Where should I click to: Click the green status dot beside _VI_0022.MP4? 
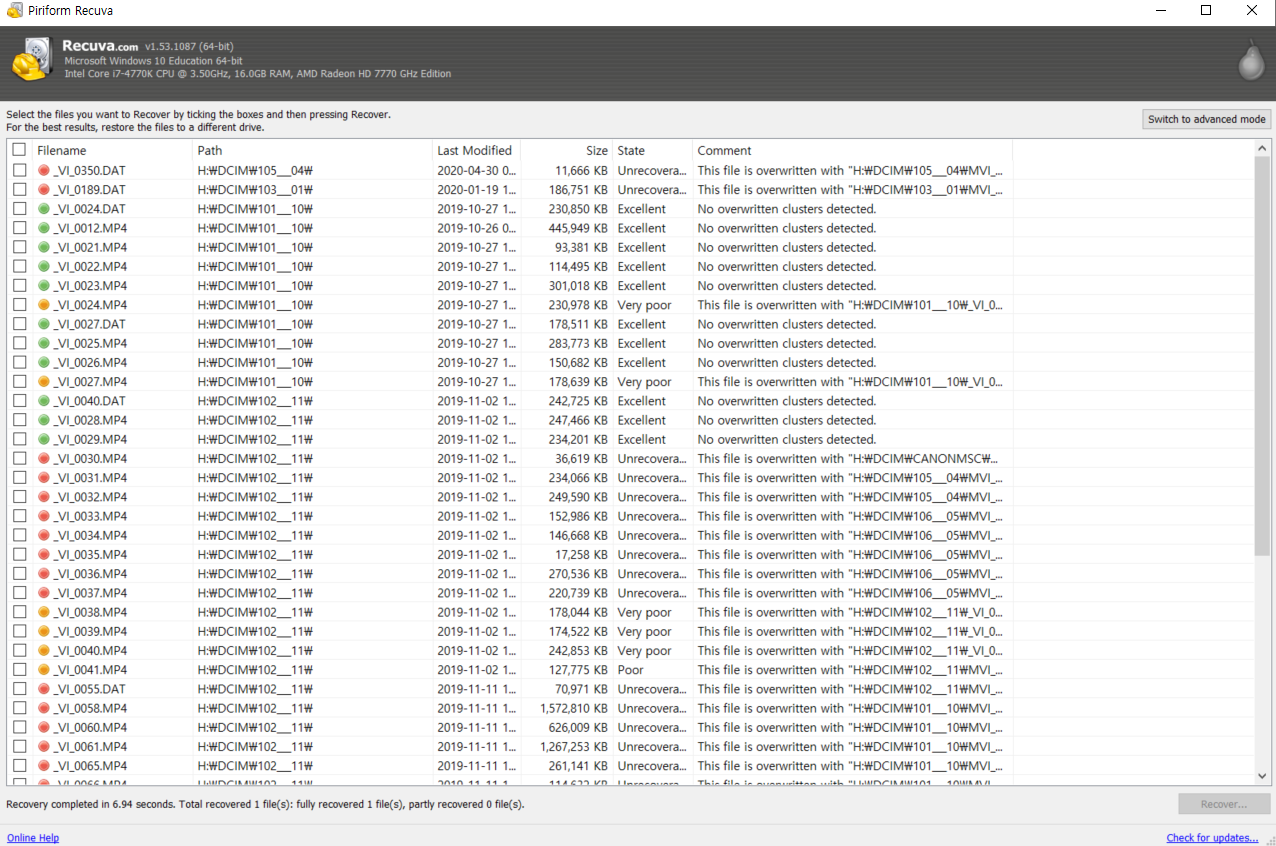tap(44, 266)
